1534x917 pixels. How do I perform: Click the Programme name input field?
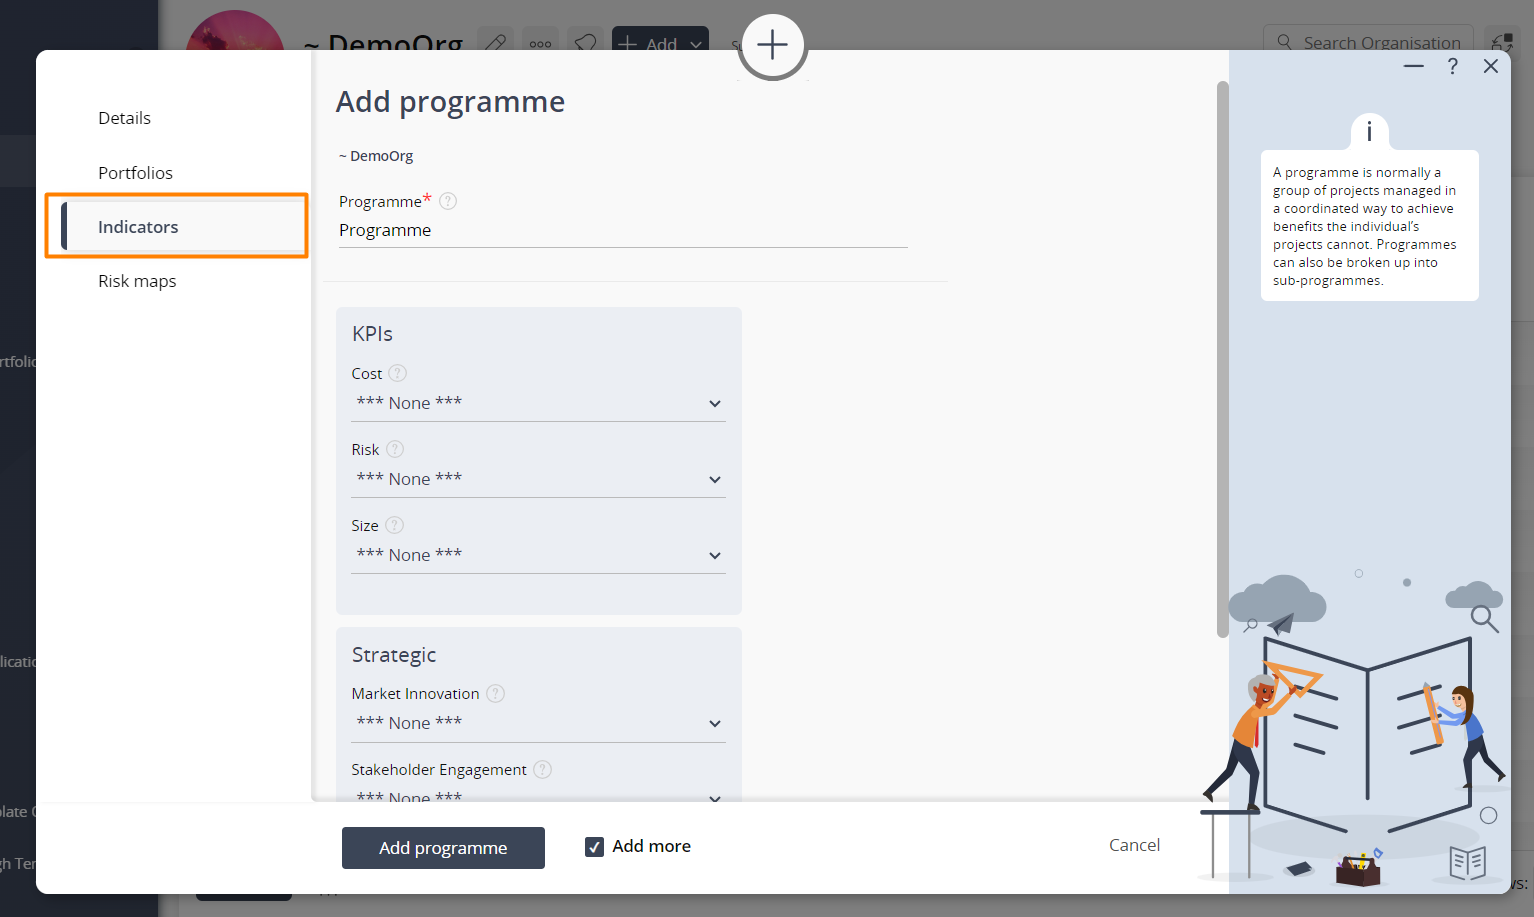(x=622, y=230)
